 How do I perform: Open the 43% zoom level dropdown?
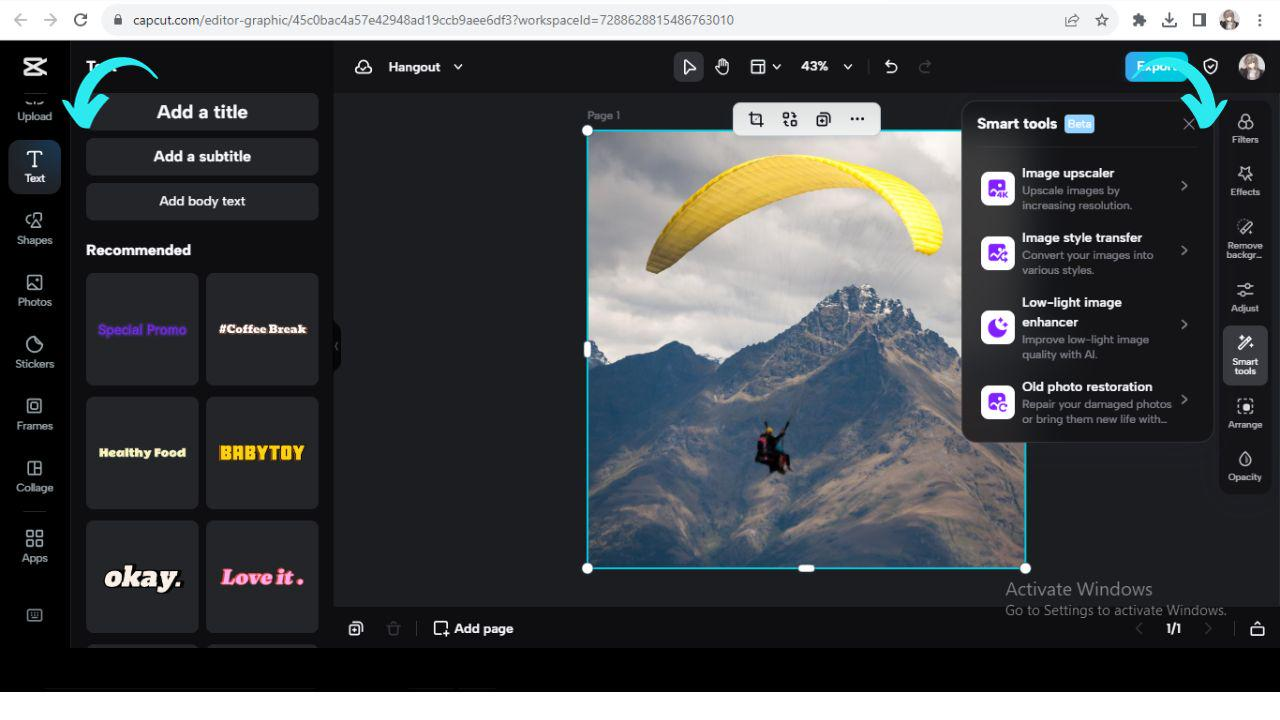pos(827,67)
